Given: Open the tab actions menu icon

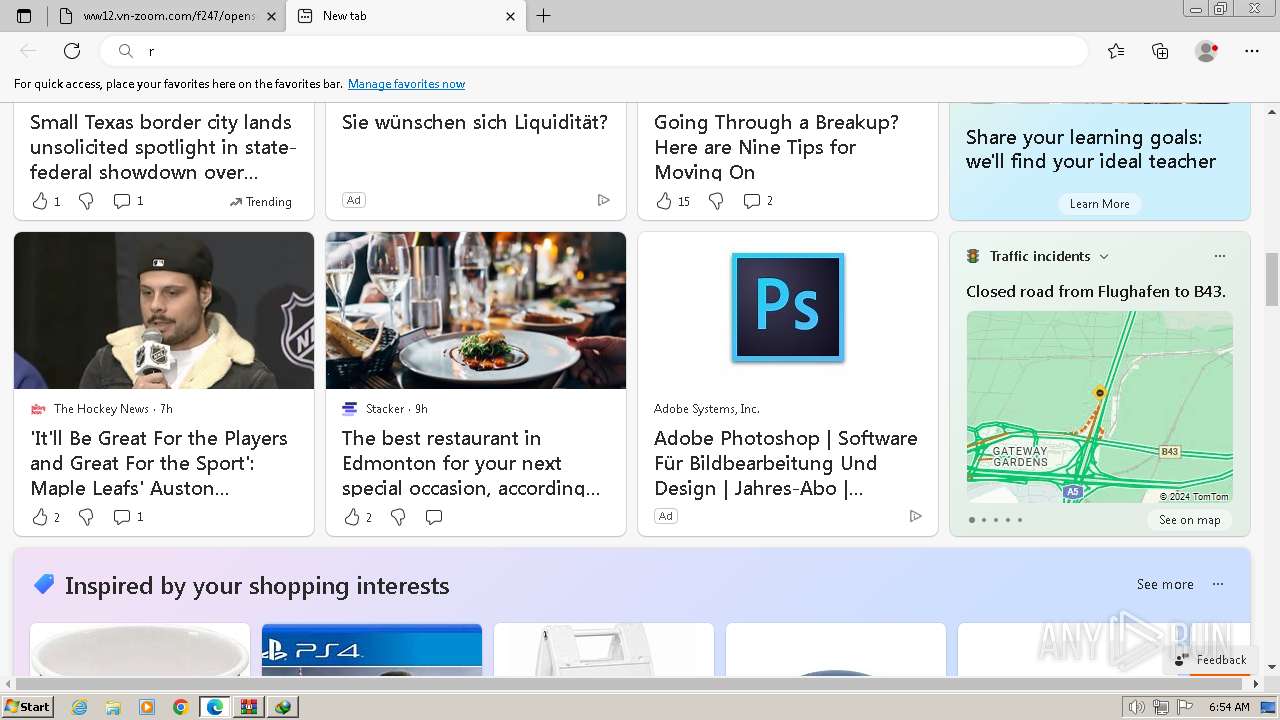Looking at the screenshot, I should point(24,16).
